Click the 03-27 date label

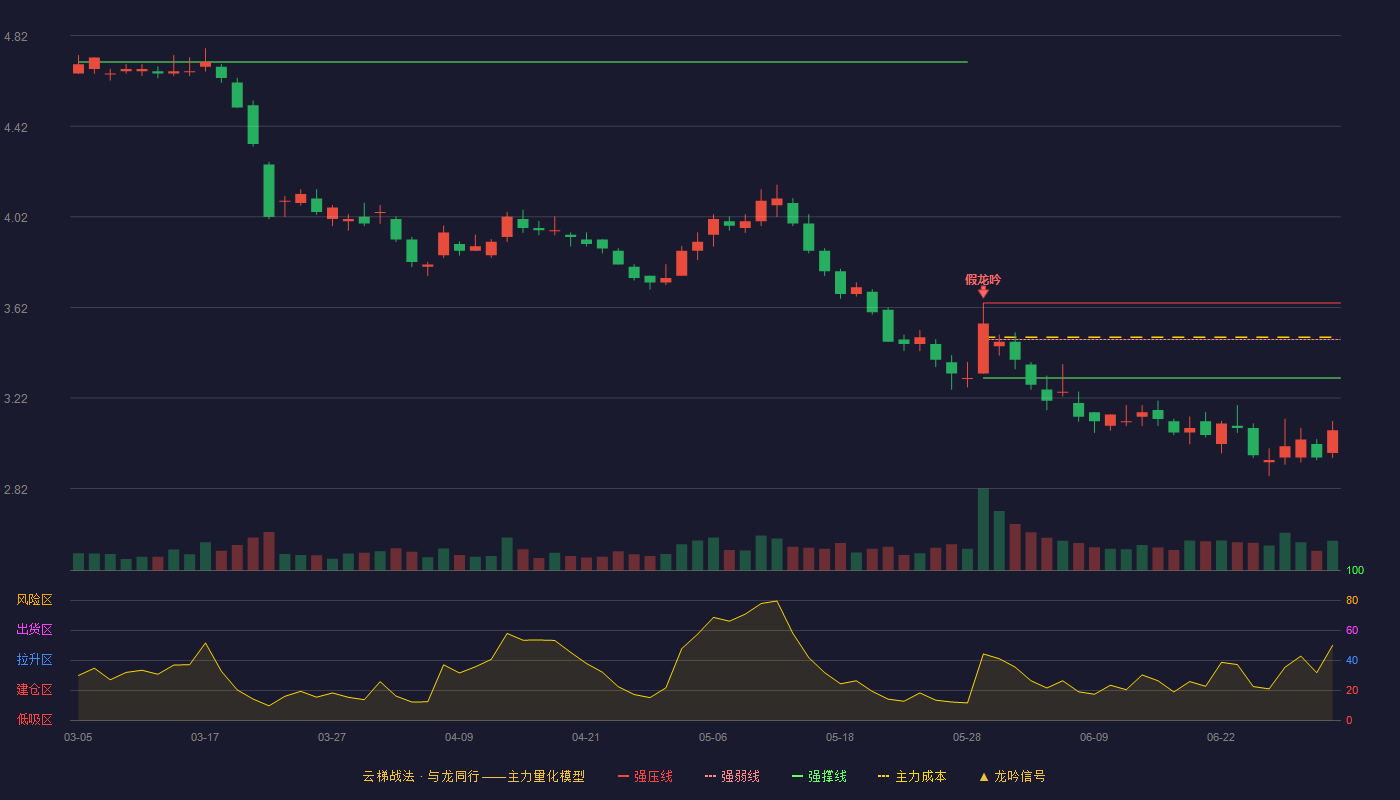332,737
